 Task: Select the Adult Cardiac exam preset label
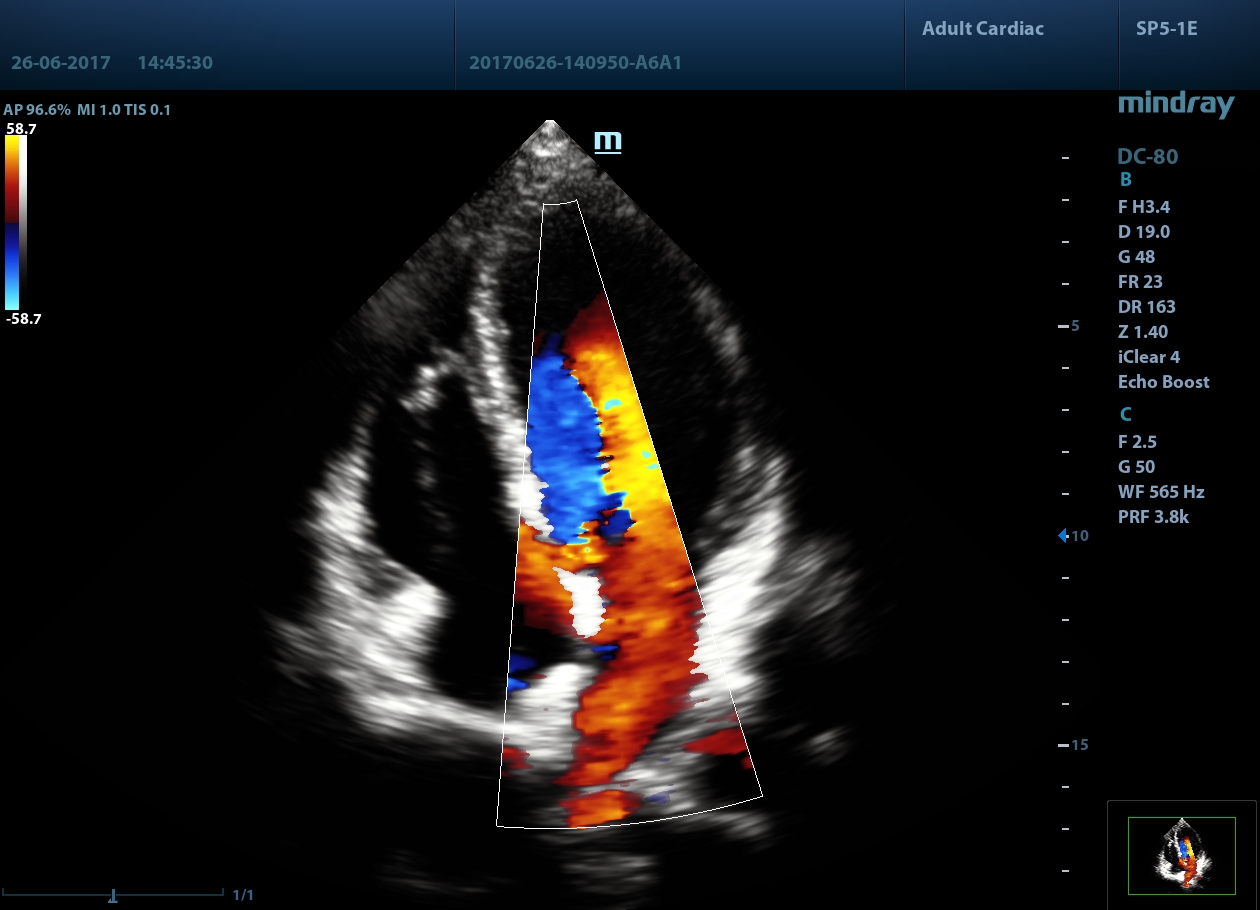[x=982, y=28]
